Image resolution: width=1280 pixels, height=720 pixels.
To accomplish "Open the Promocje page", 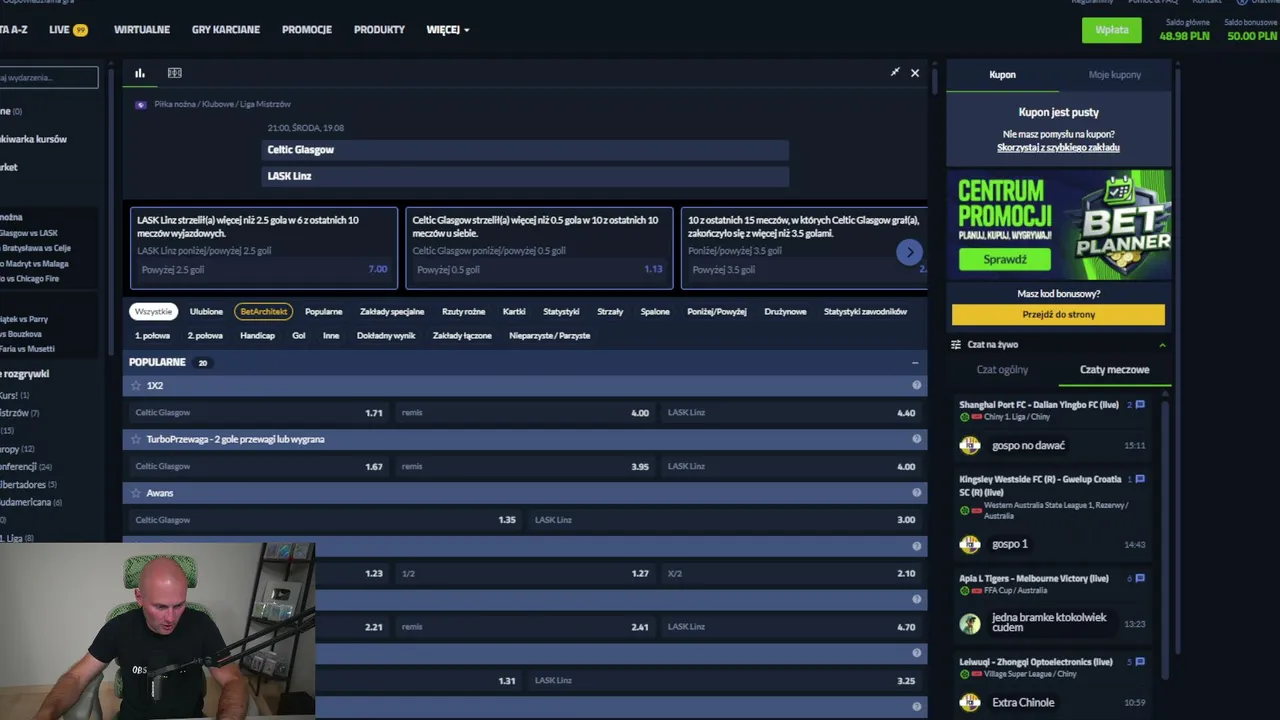I will click(307, 30).
